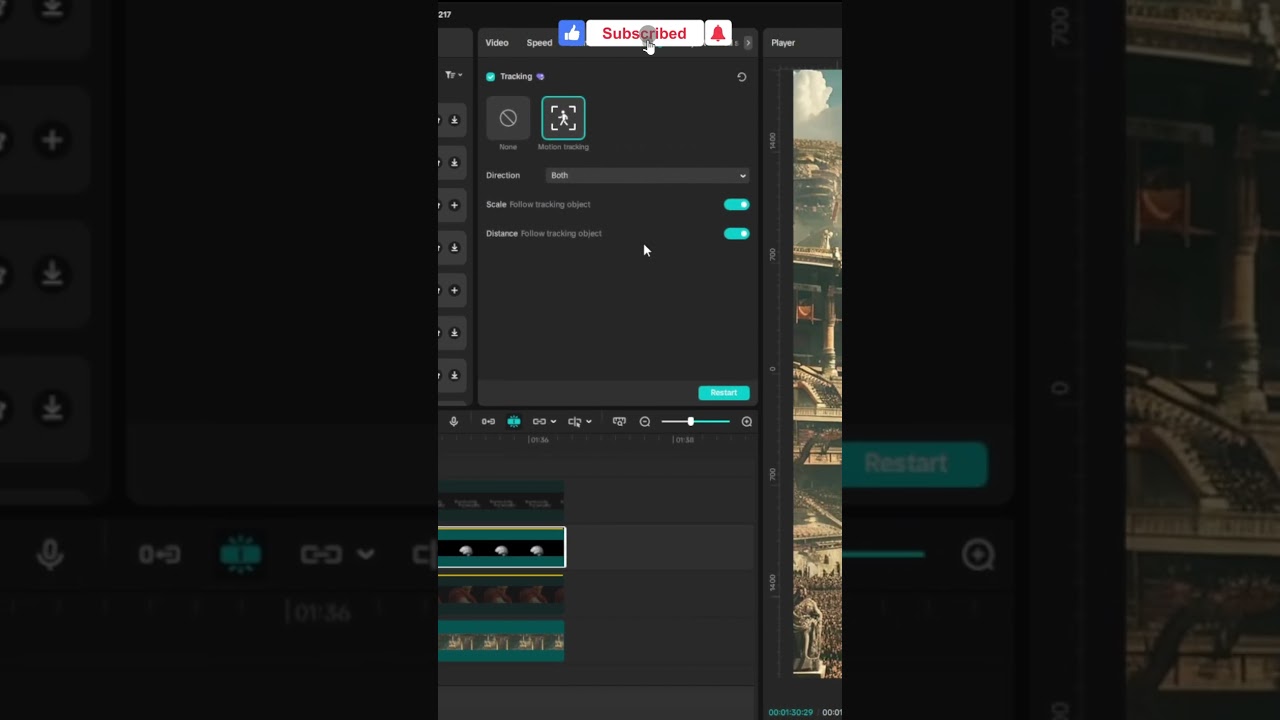Show more tabs with the right arrow

click(747, 43)
